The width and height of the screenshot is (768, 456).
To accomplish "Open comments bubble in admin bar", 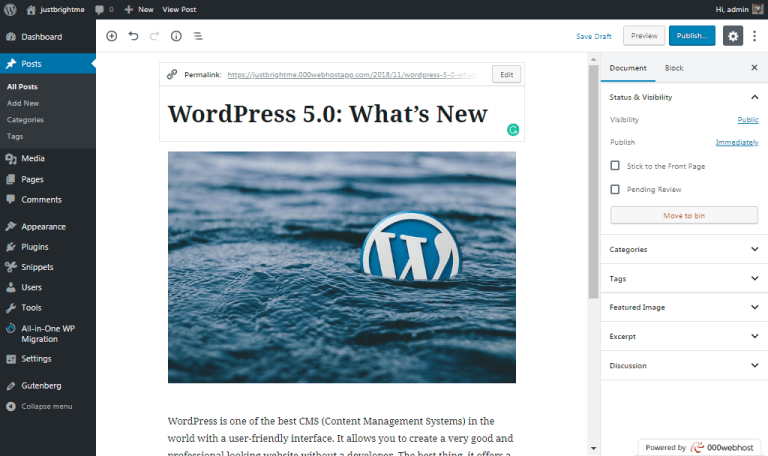I will 104,9.
